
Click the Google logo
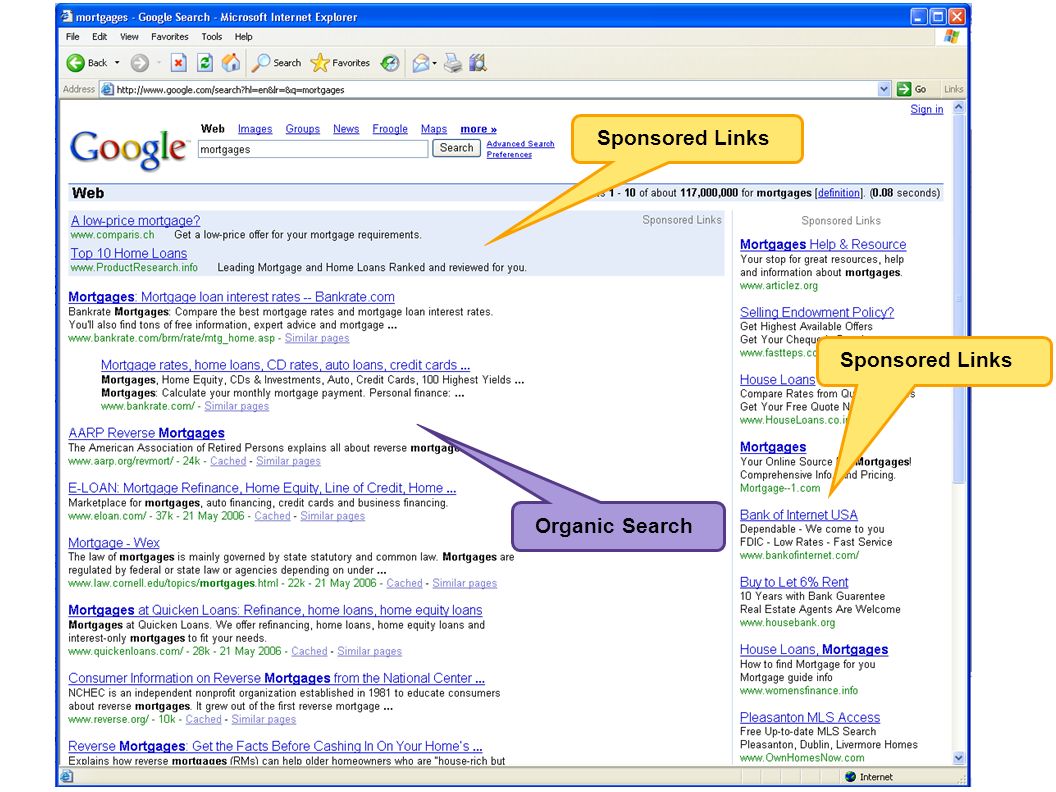point(128,149)
